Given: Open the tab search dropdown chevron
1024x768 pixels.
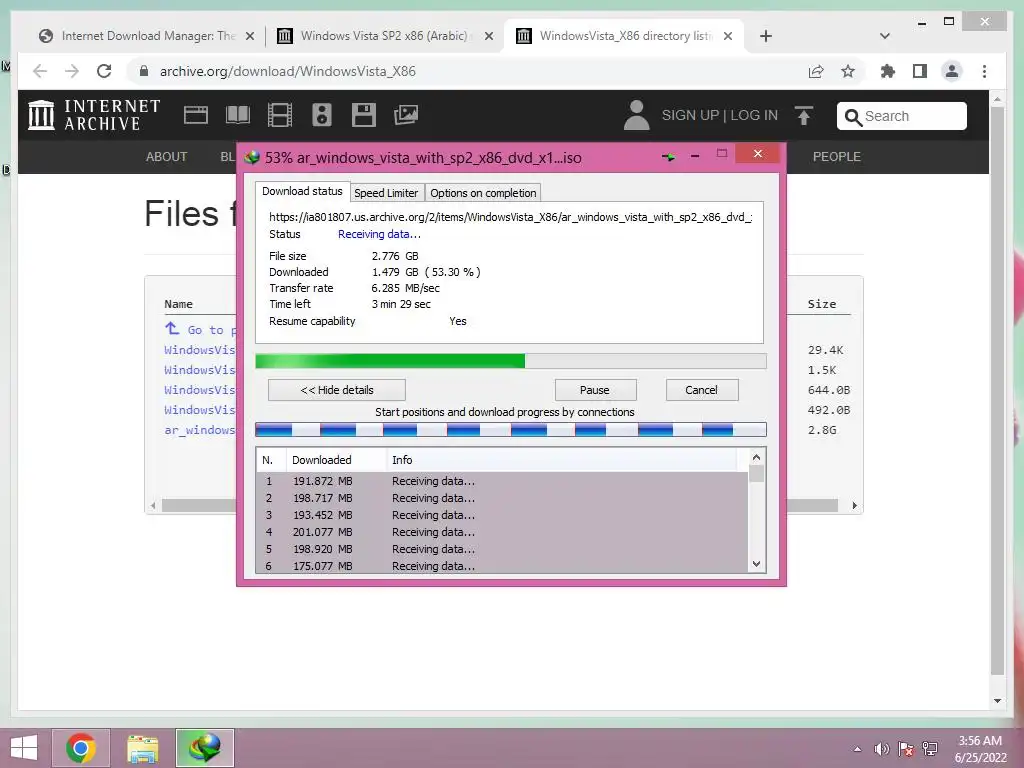Looking at the screenshot, I should [885, 36].
